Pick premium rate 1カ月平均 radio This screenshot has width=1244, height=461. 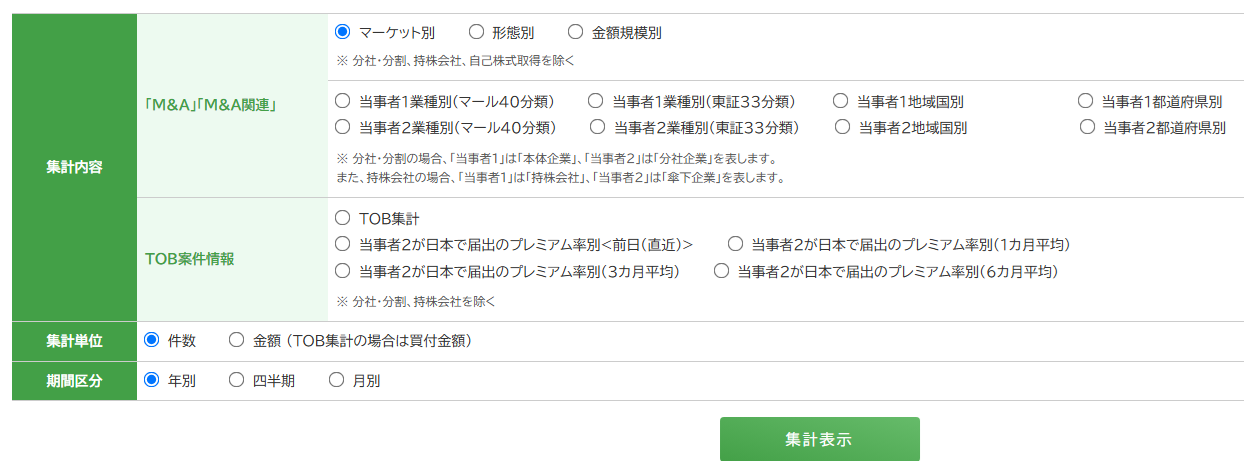pos(735,244)
